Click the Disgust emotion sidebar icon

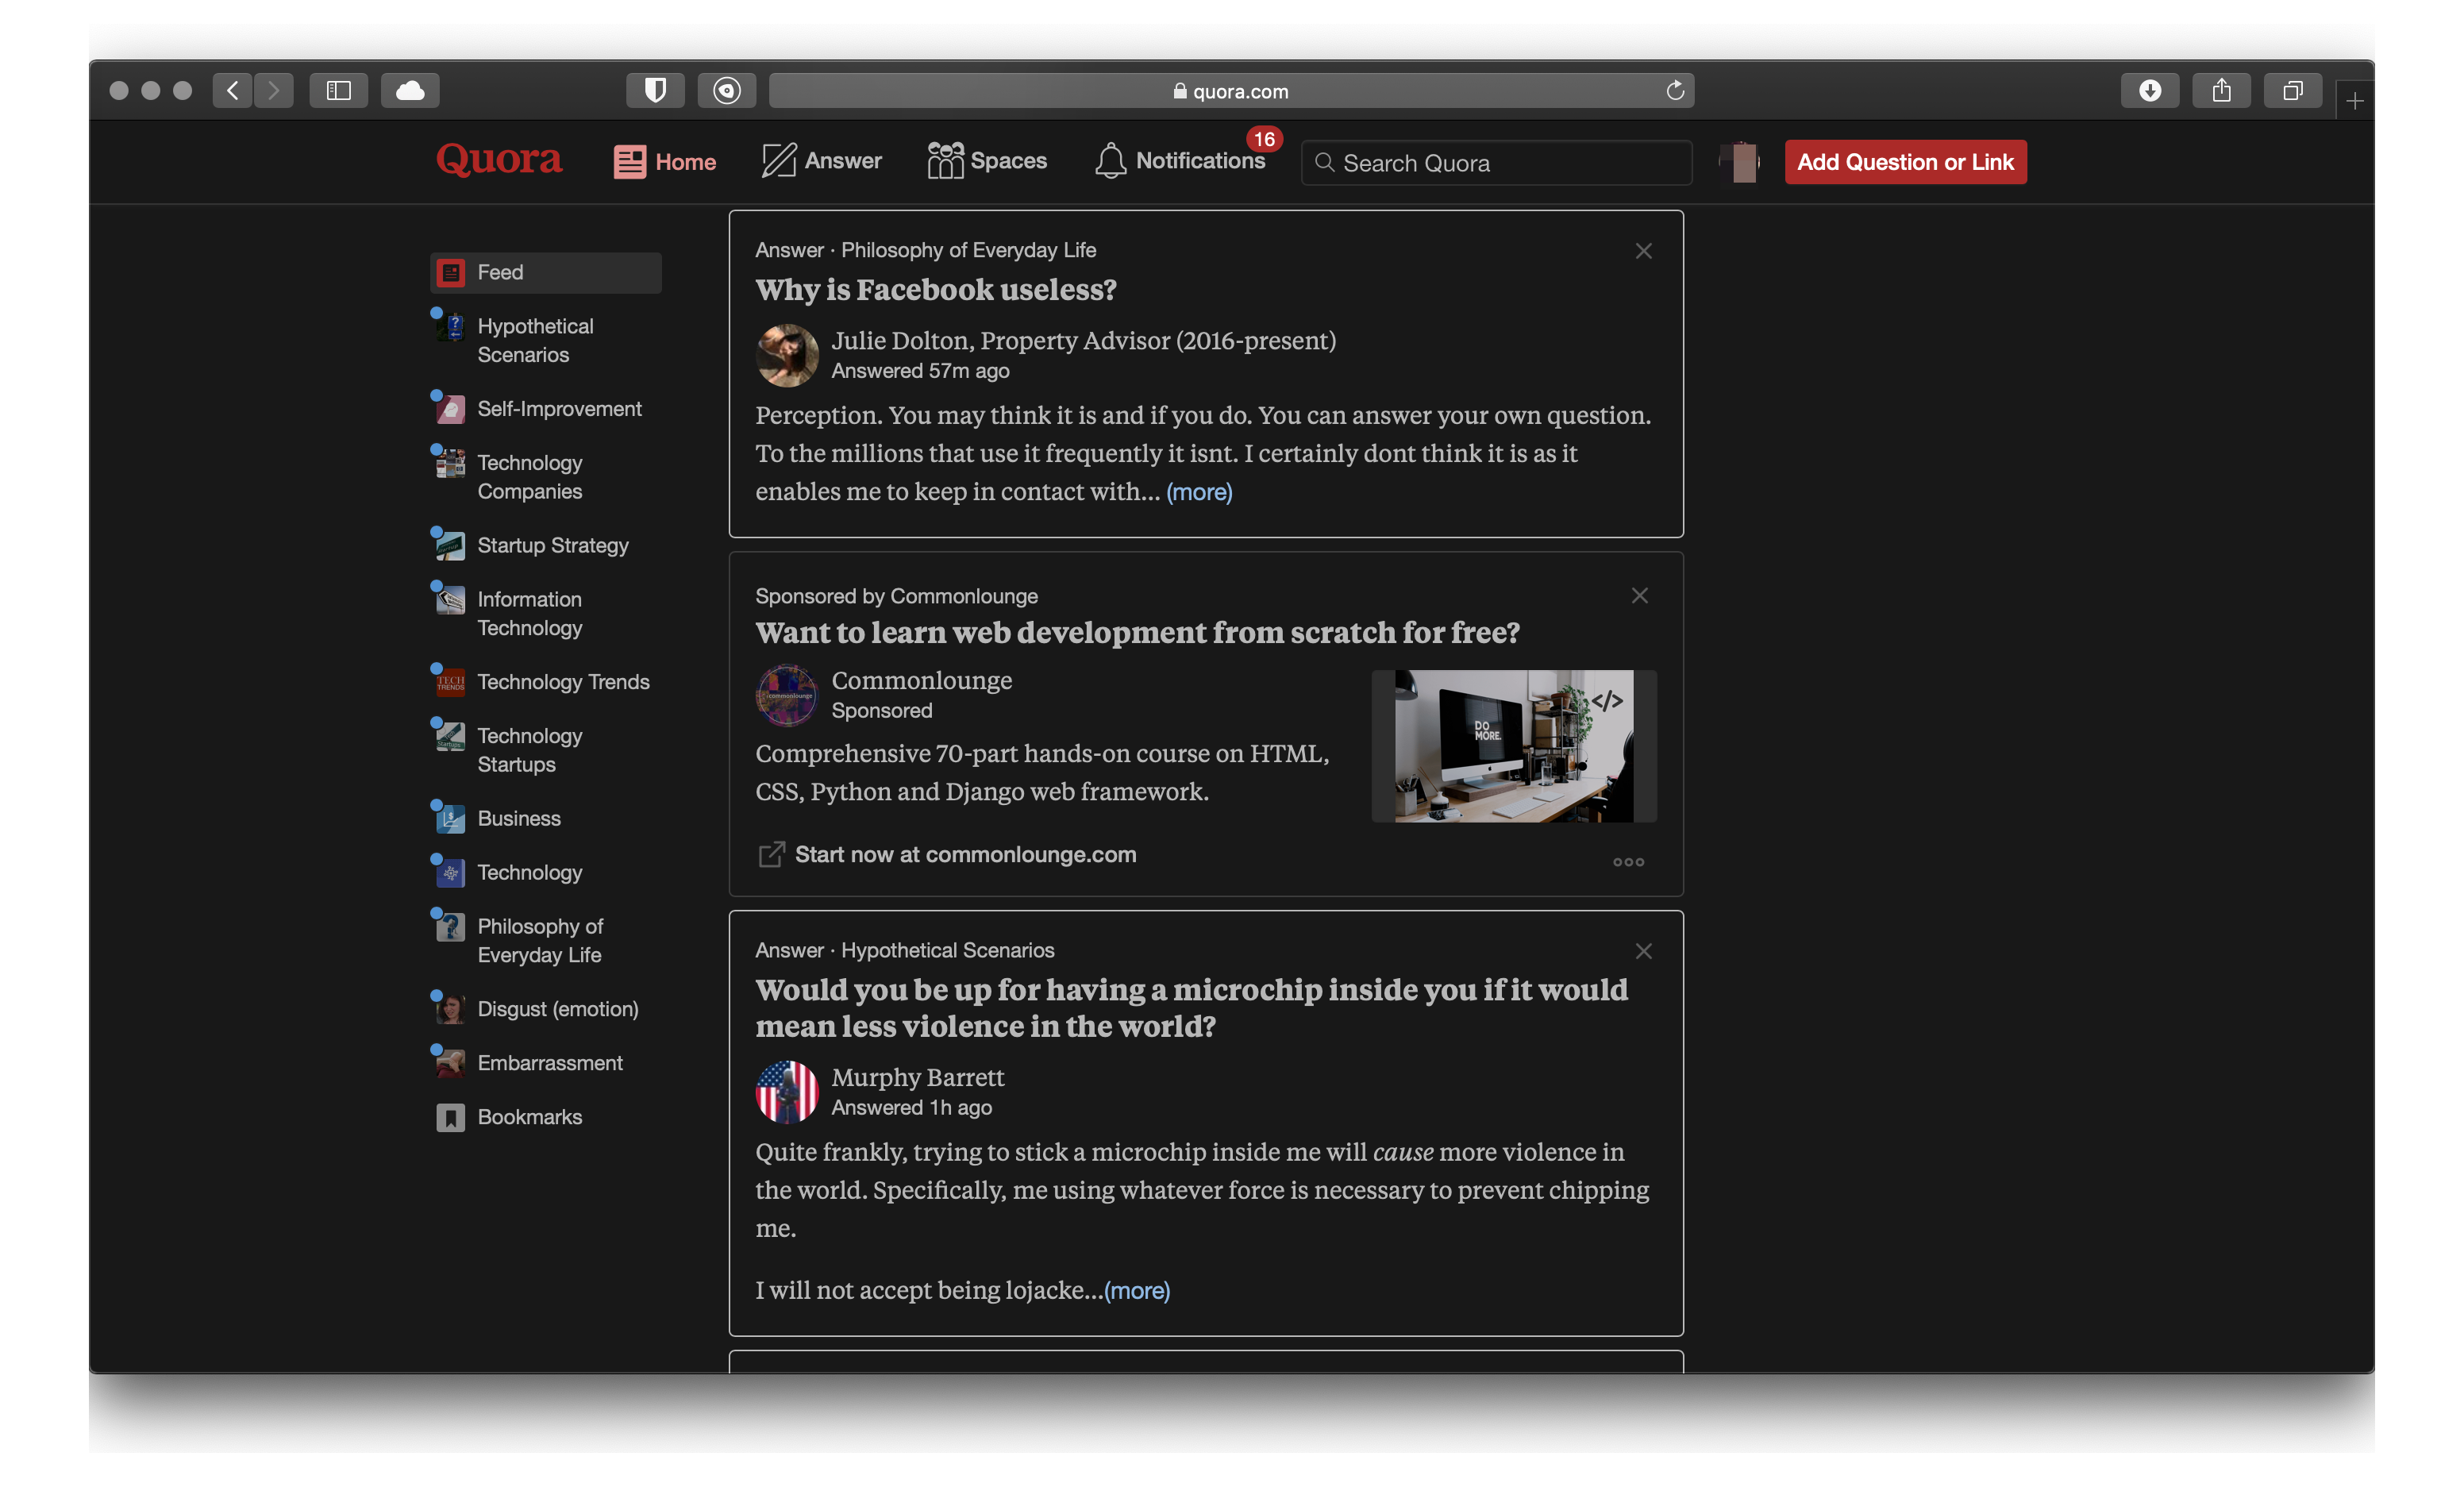pyautogui.click(x=451, y=1007)
